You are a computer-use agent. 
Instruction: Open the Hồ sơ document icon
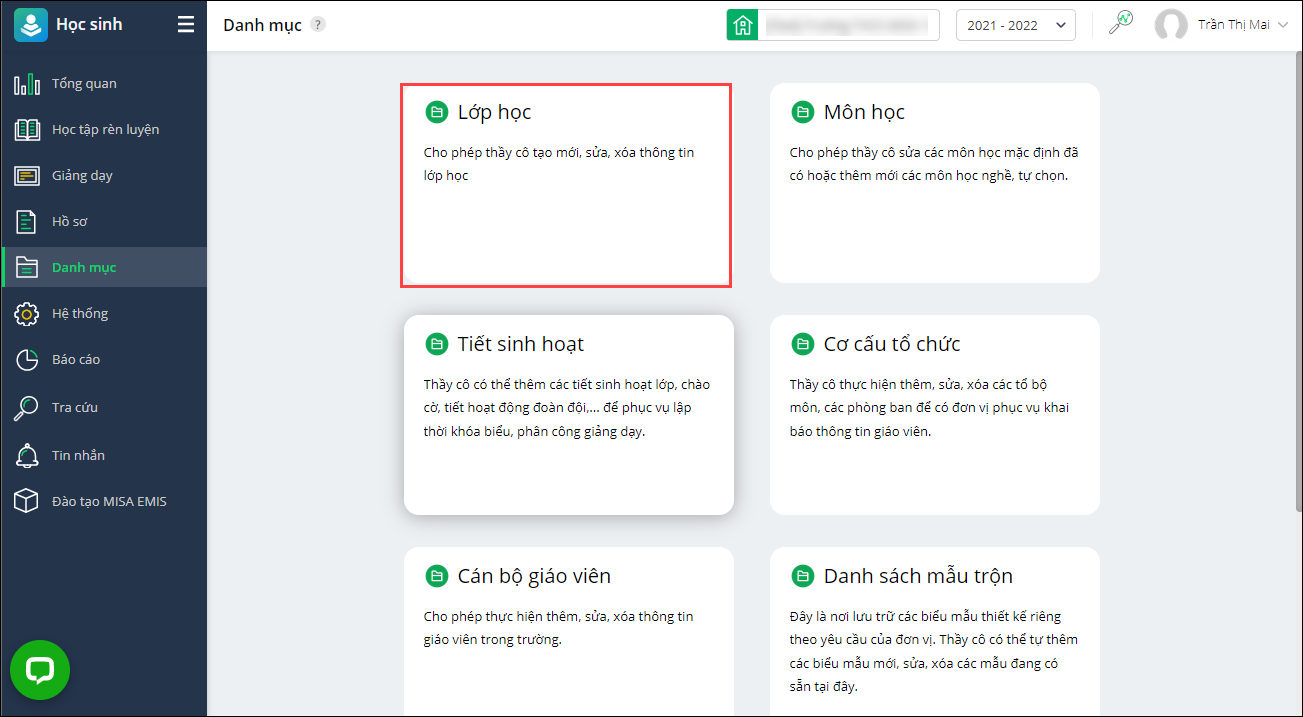[x=27, y=222]
